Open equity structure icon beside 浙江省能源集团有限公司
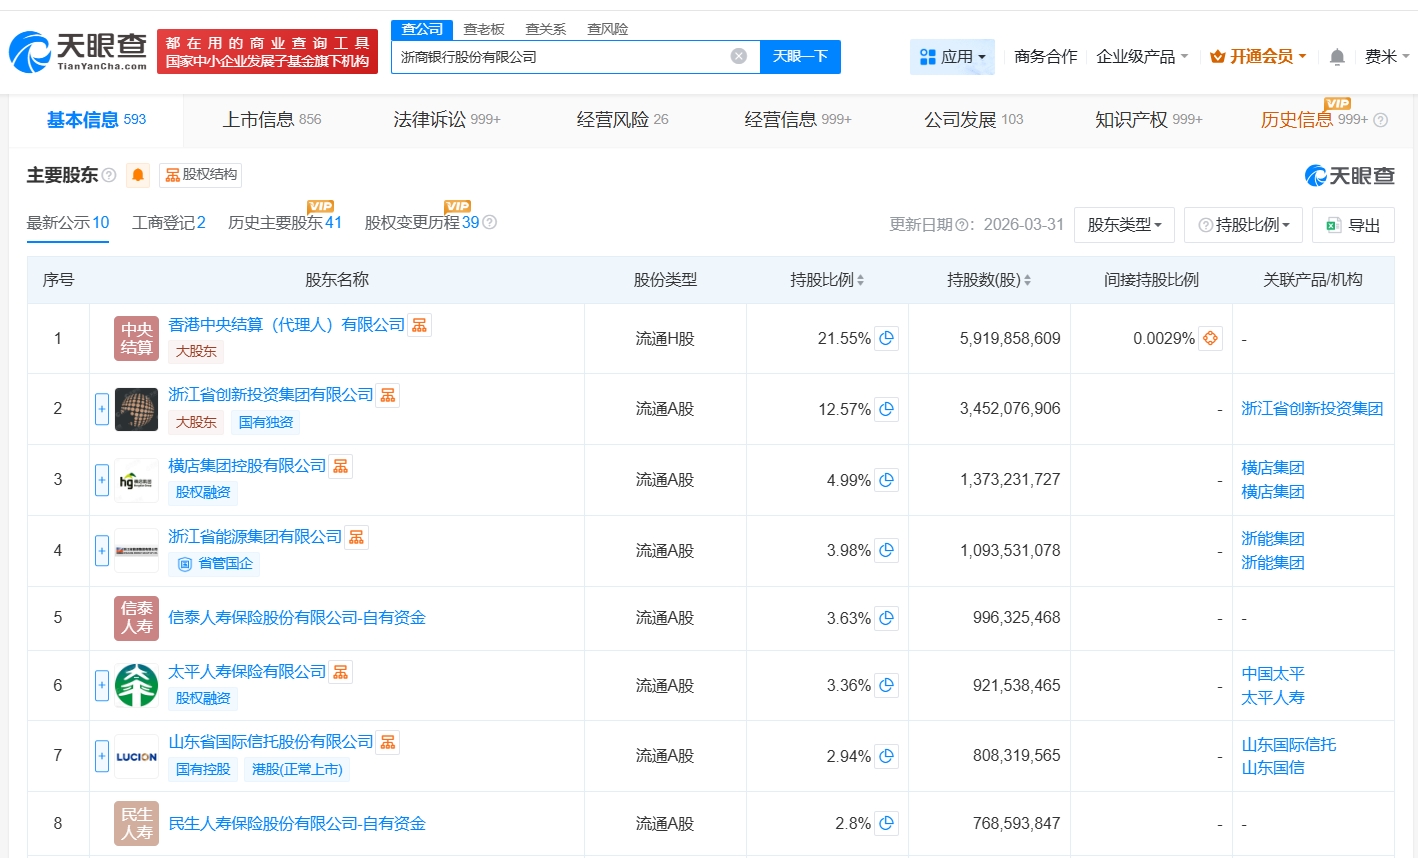This screenshot has width=1418, height=858. (x=357, y=537)
